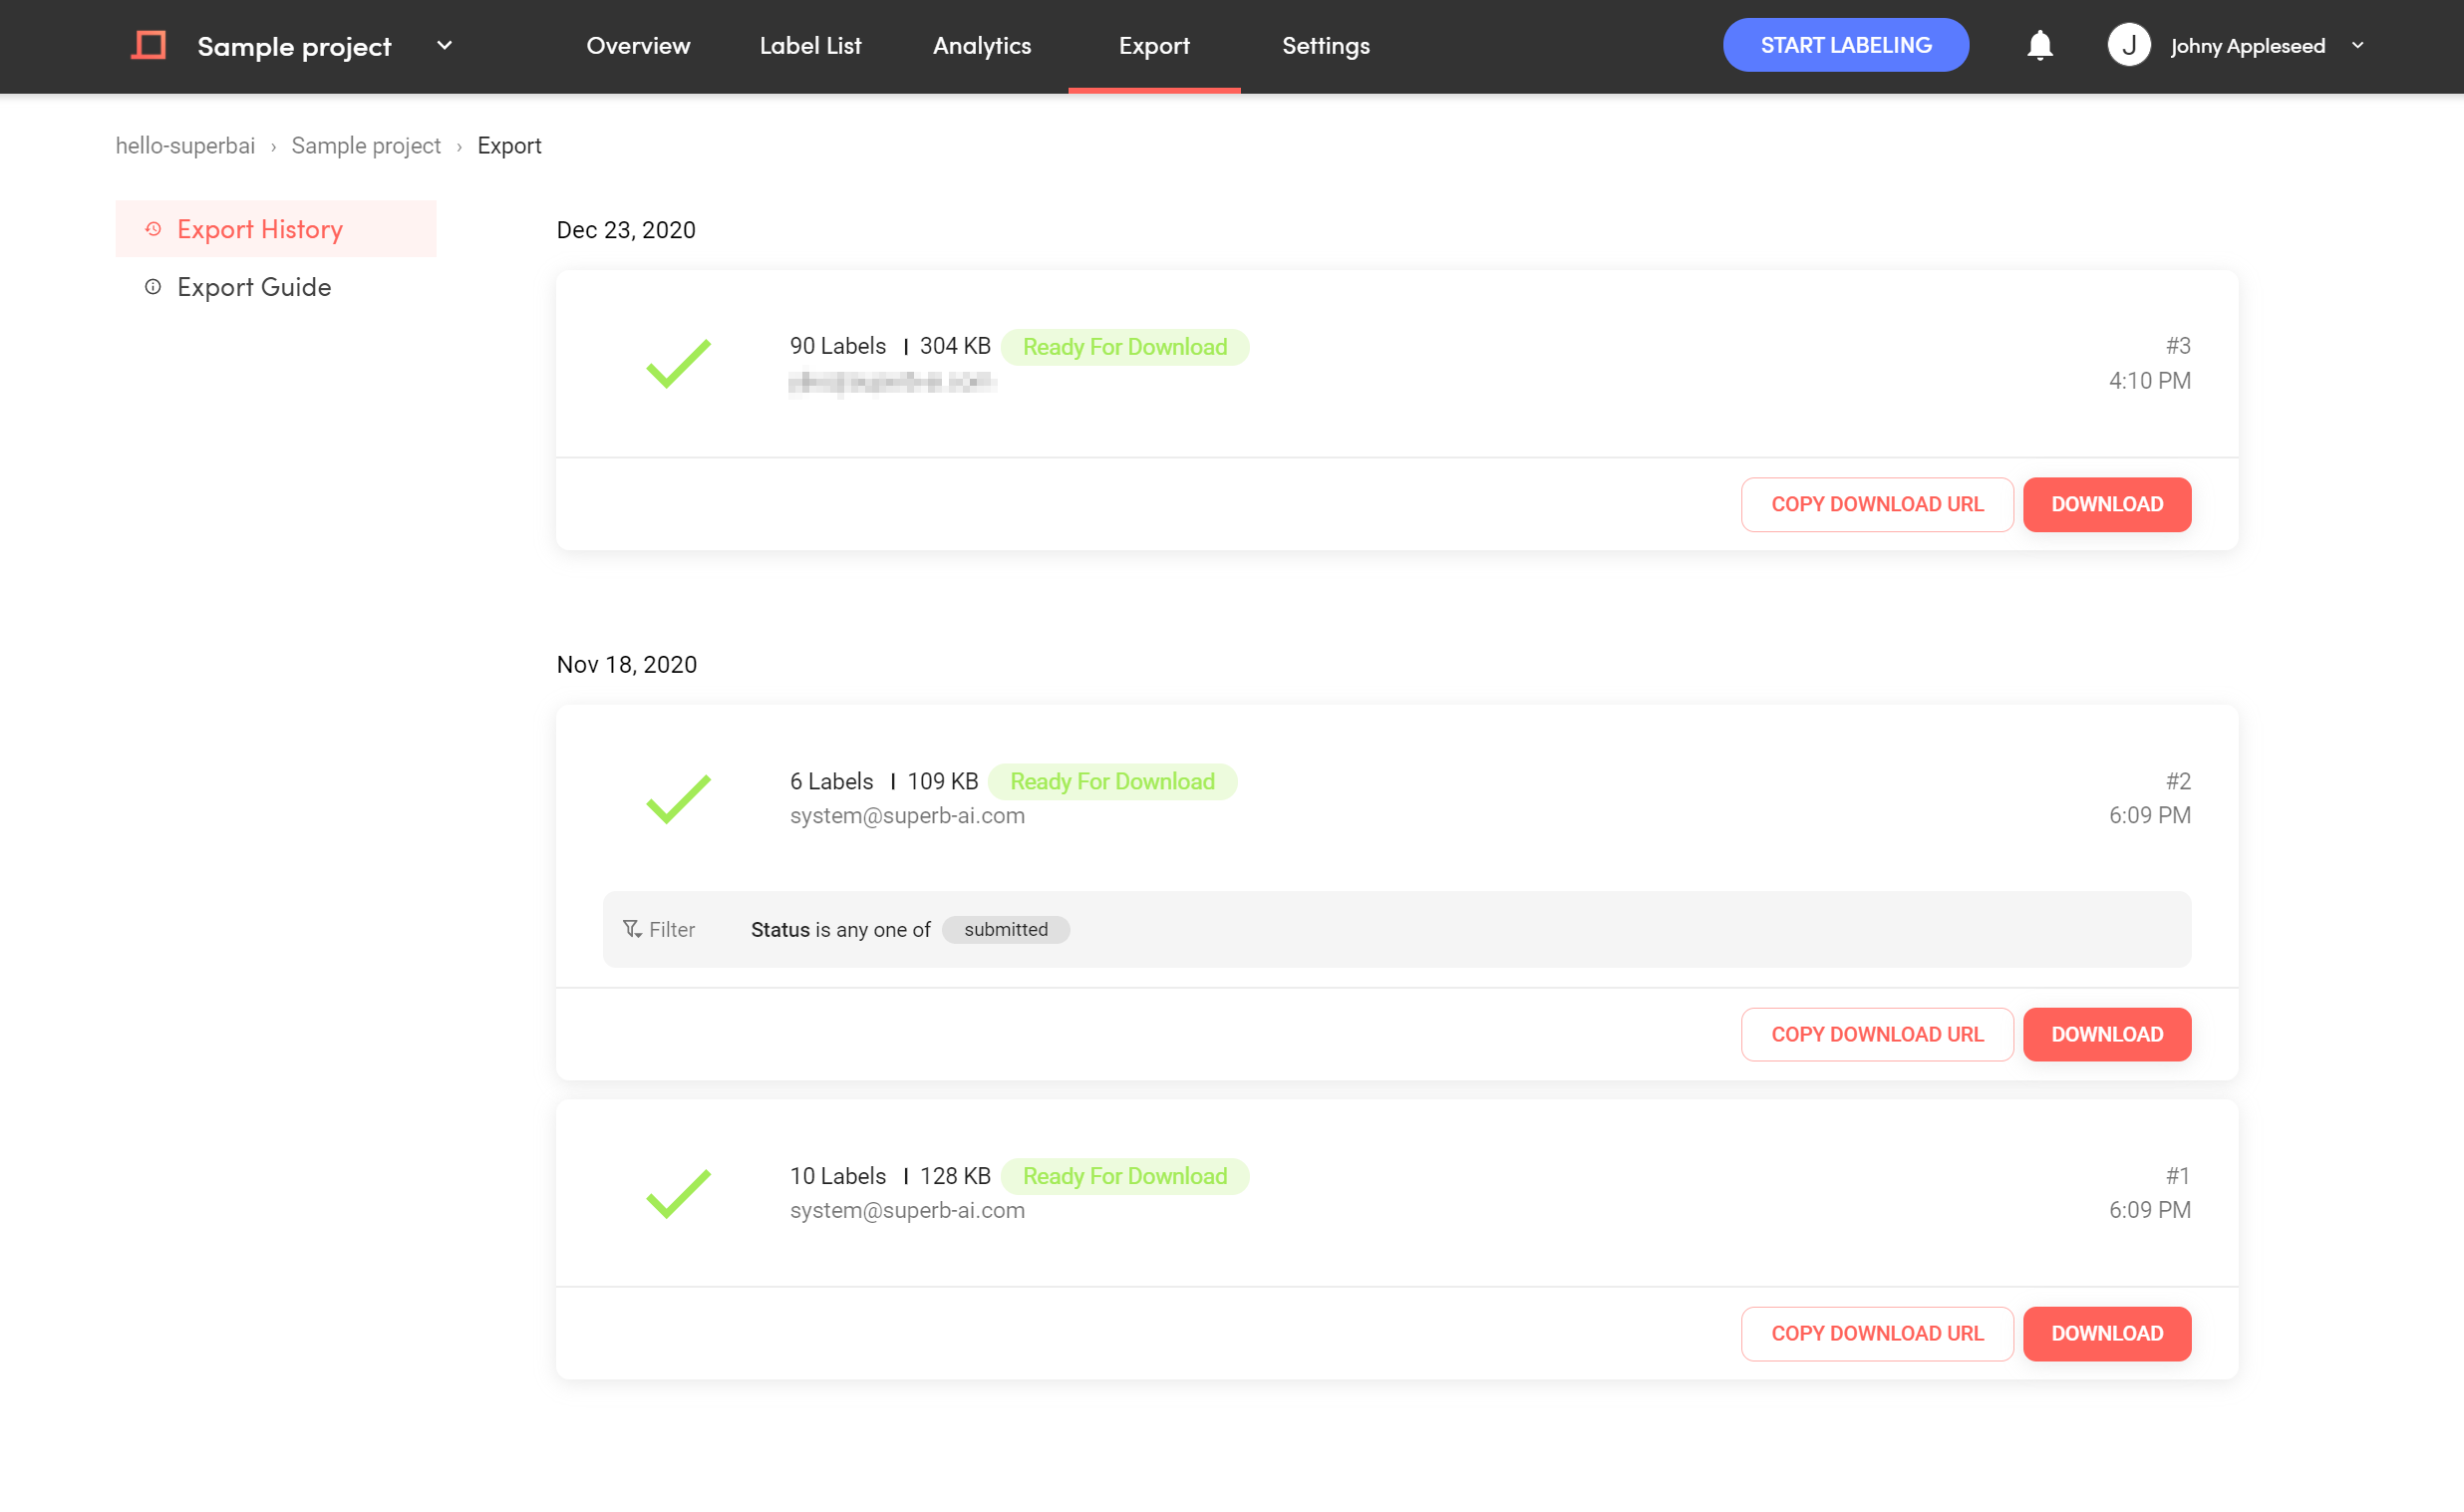The height and width of the screenshot is (1512, 2464).
Task: Click the J user avatar
Action: [x=2129, y=45]
